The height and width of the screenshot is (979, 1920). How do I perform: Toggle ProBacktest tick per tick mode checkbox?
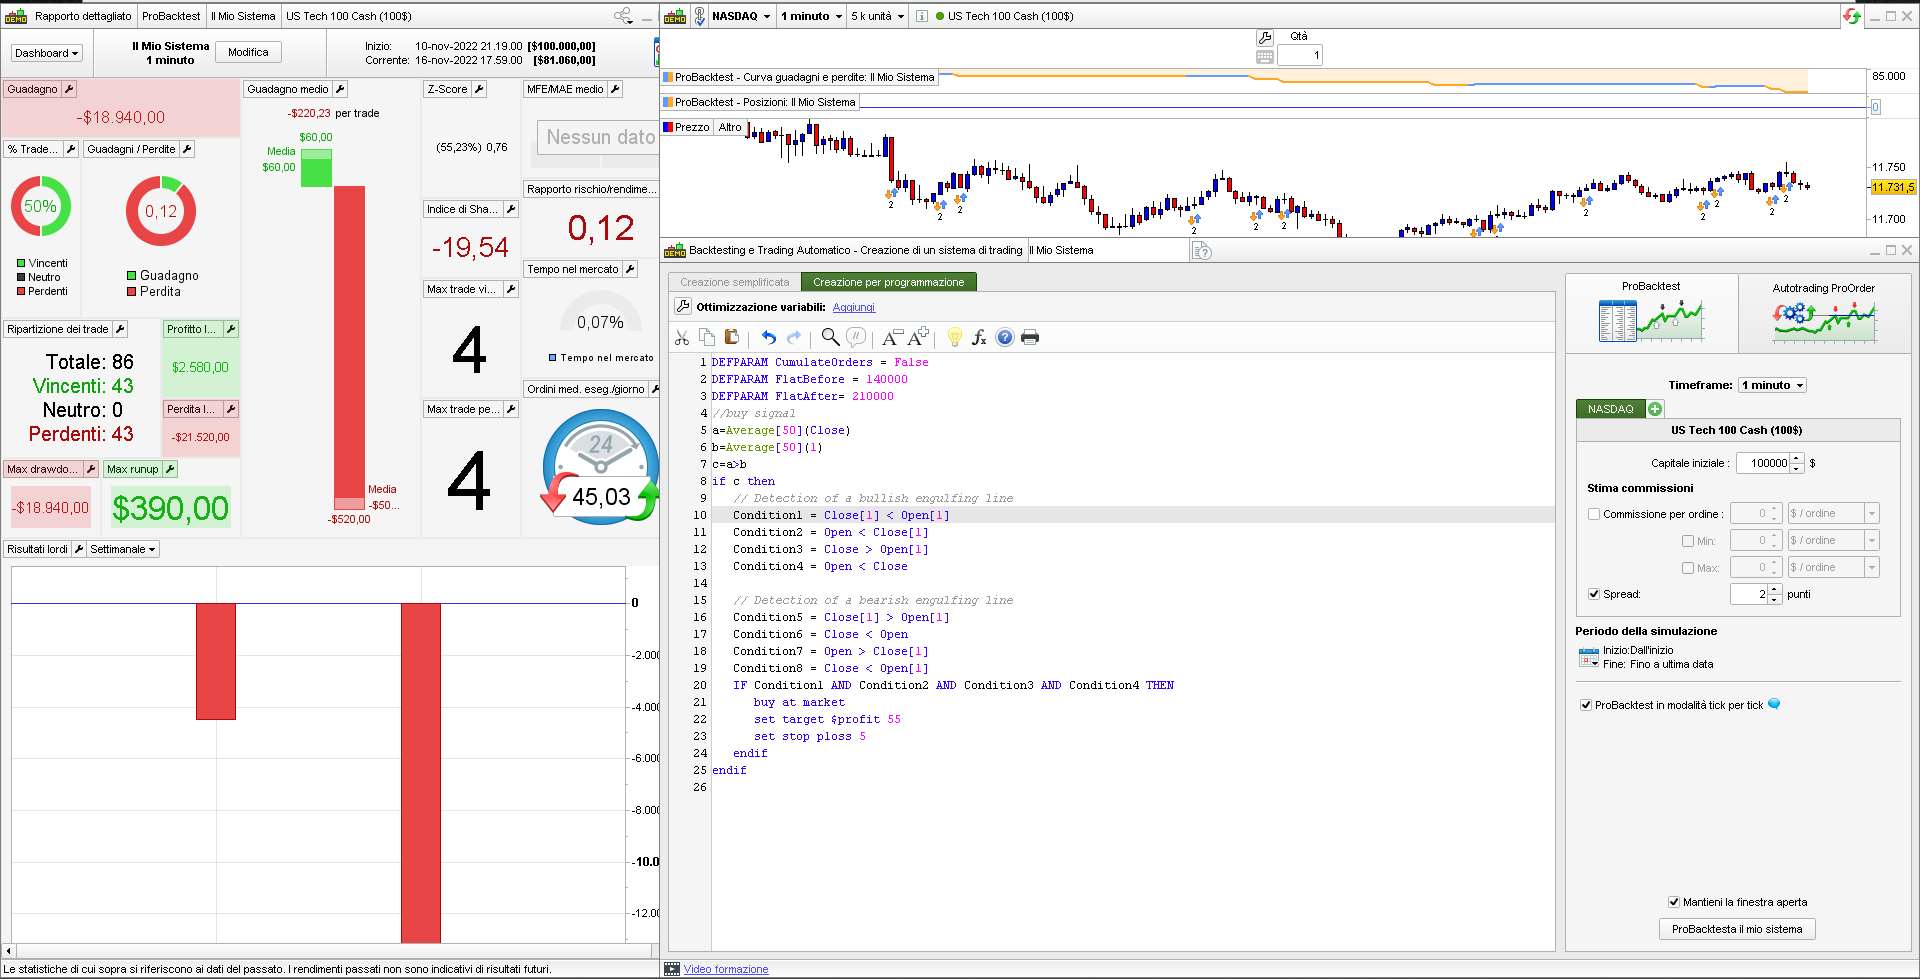1586,705
